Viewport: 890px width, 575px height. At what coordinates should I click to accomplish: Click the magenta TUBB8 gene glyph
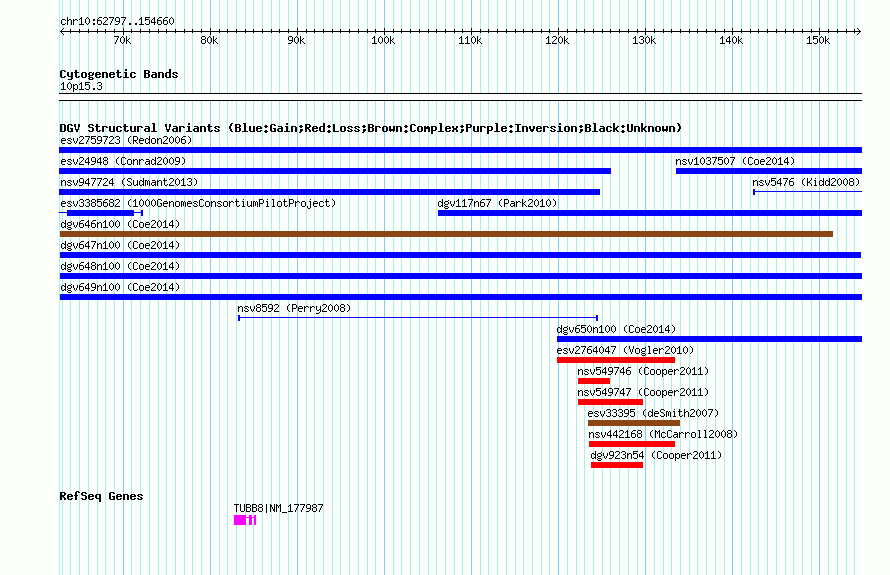click(245, 520)
